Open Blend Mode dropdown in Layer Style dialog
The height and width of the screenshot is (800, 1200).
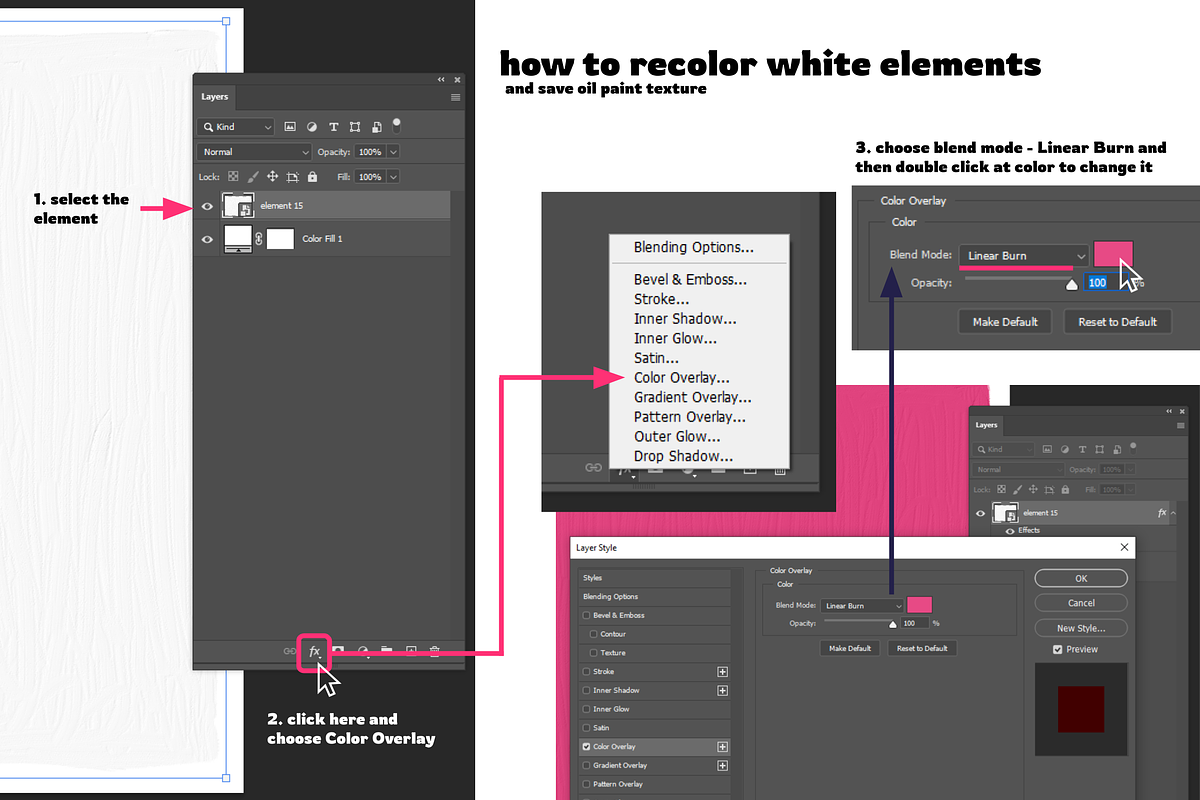pos(864,605)
